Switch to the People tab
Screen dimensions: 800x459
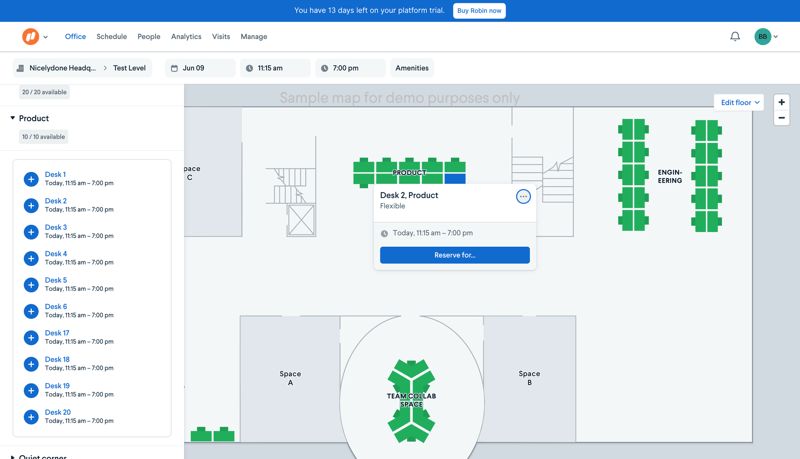148,36
